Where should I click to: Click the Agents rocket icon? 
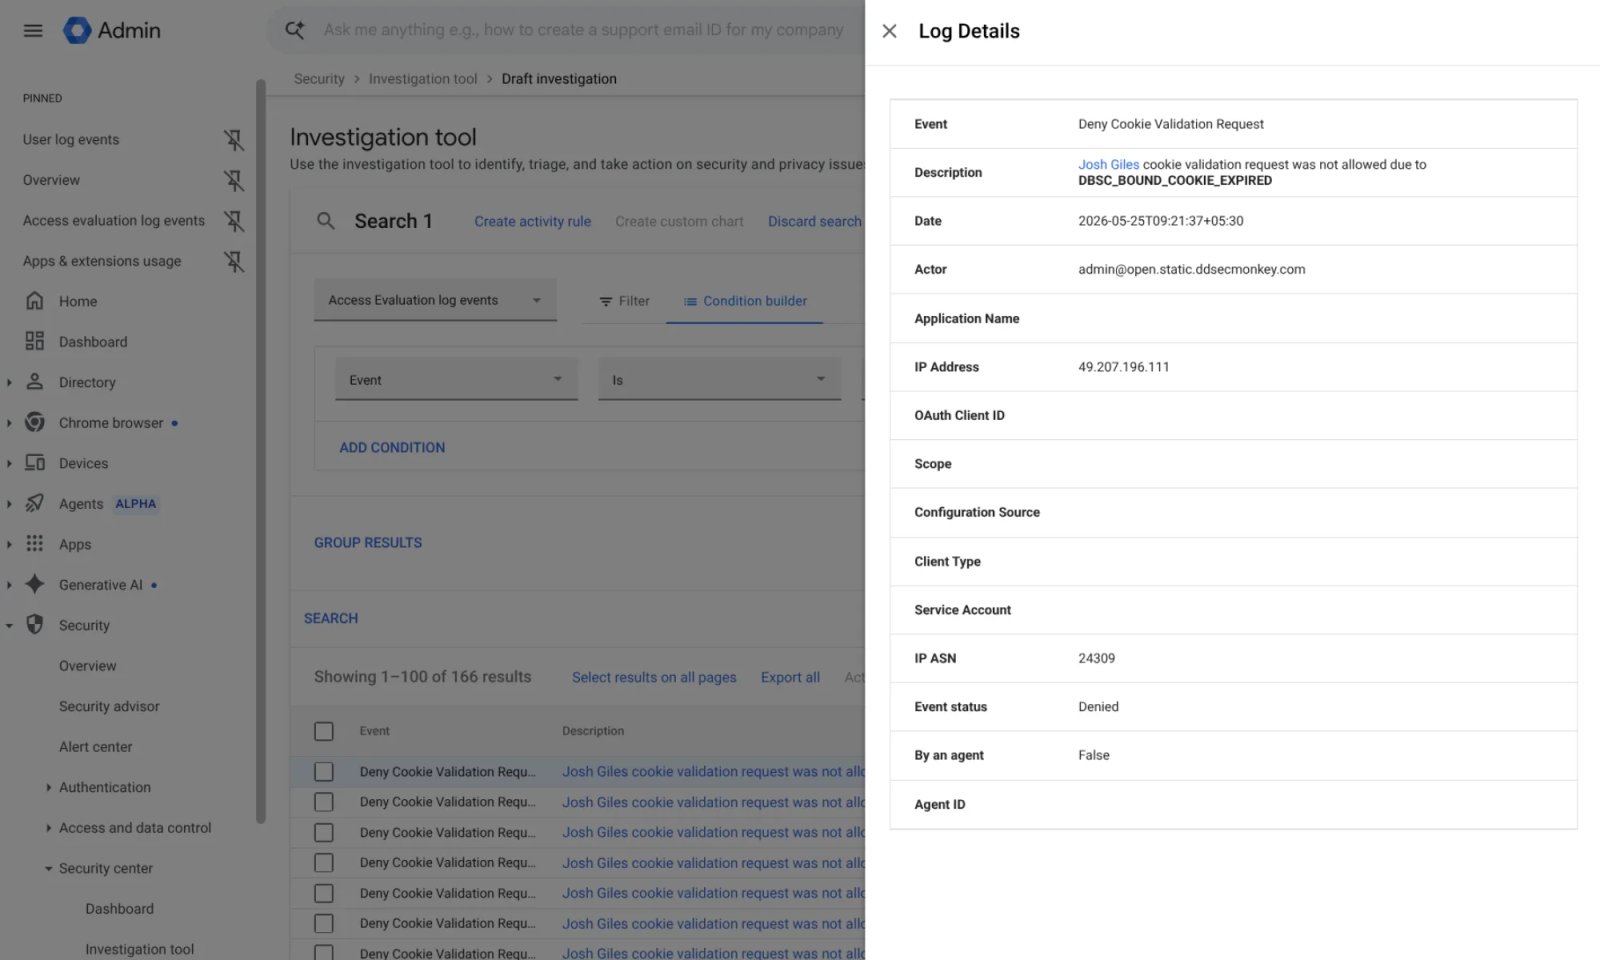(x=35, y=504)
